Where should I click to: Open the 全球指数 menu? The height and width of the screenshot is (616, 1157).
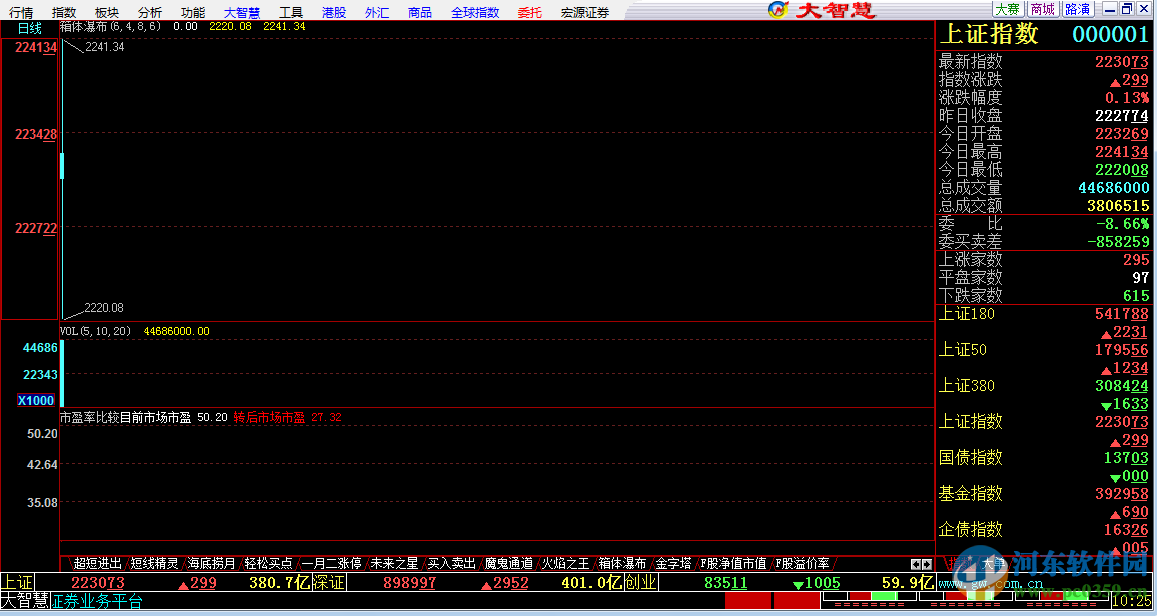pos(475,12)
